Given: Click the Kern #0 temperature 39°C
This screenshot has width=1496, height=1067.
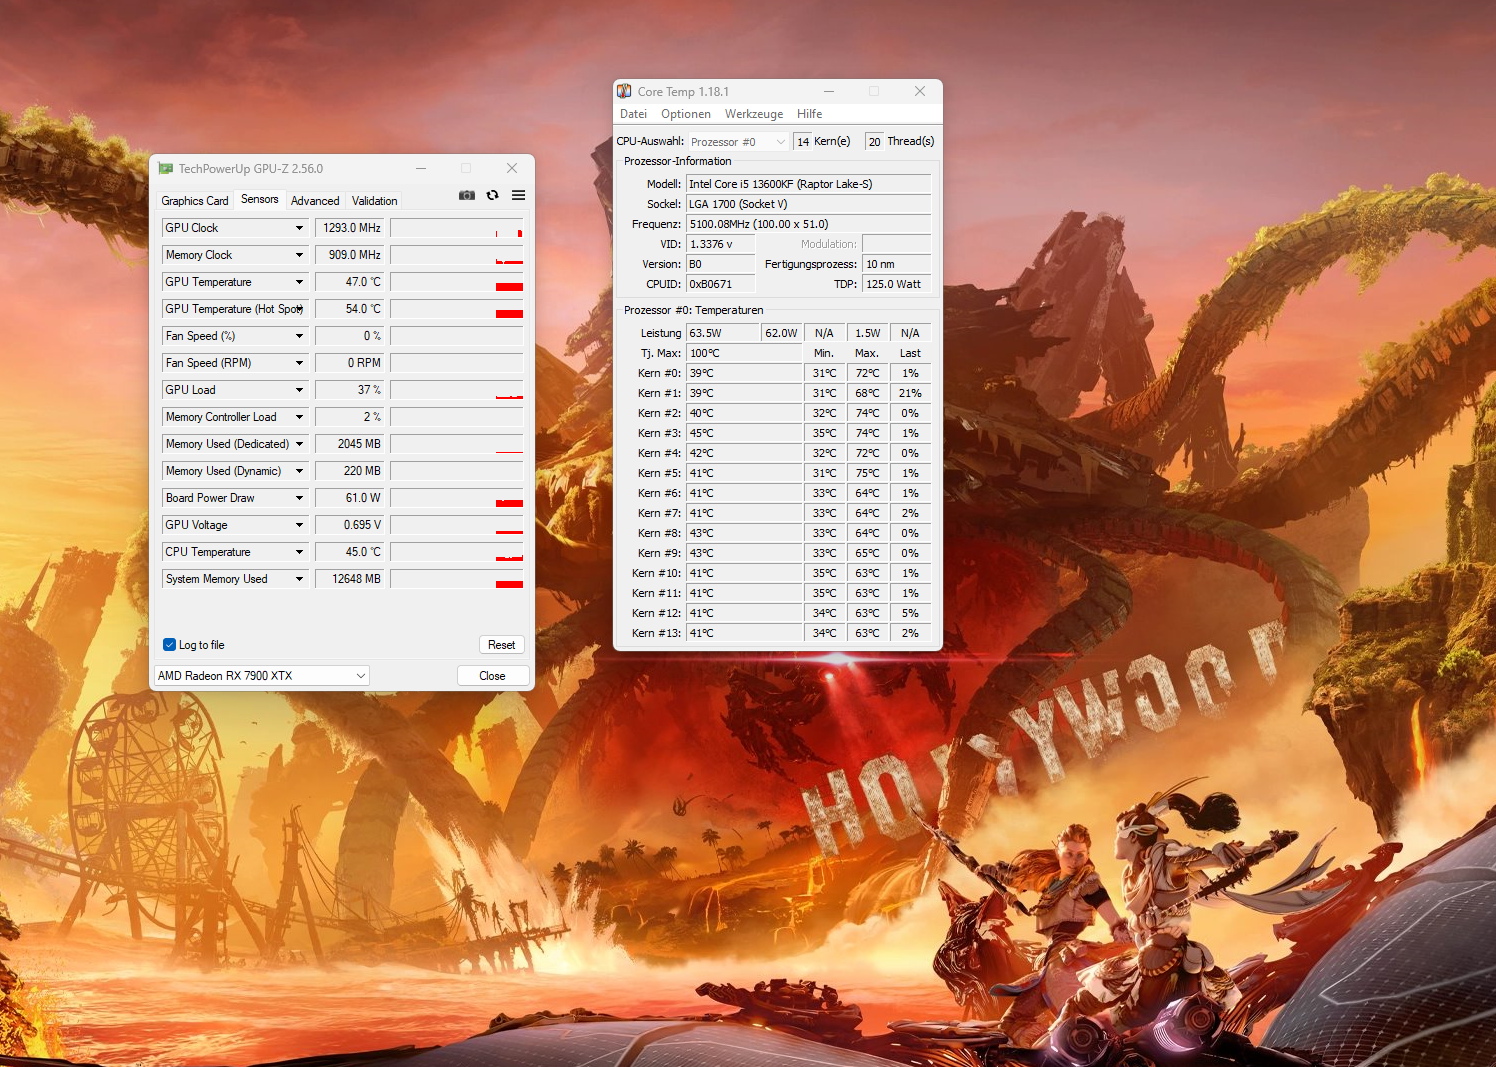Looking at the screenshot, I should [x=744, y=373].
